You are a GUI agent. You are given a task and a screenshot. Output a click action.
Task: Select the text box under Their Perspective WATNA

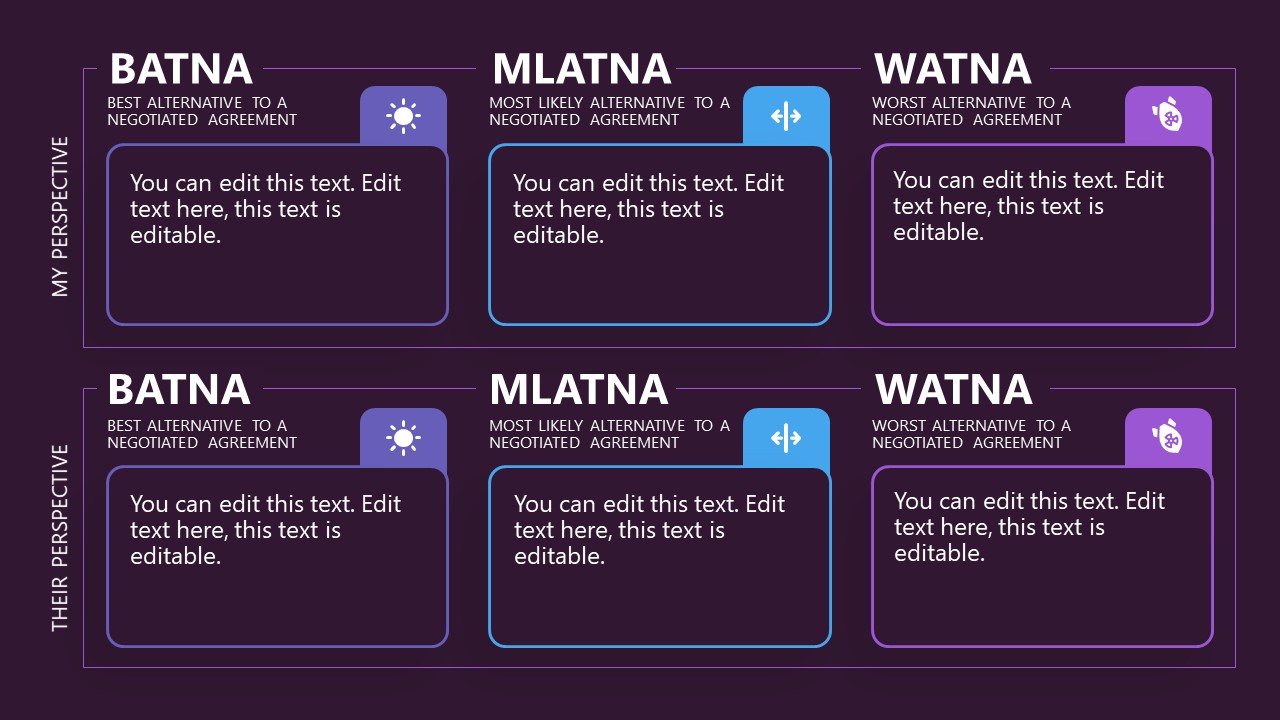pos(1042,557)
